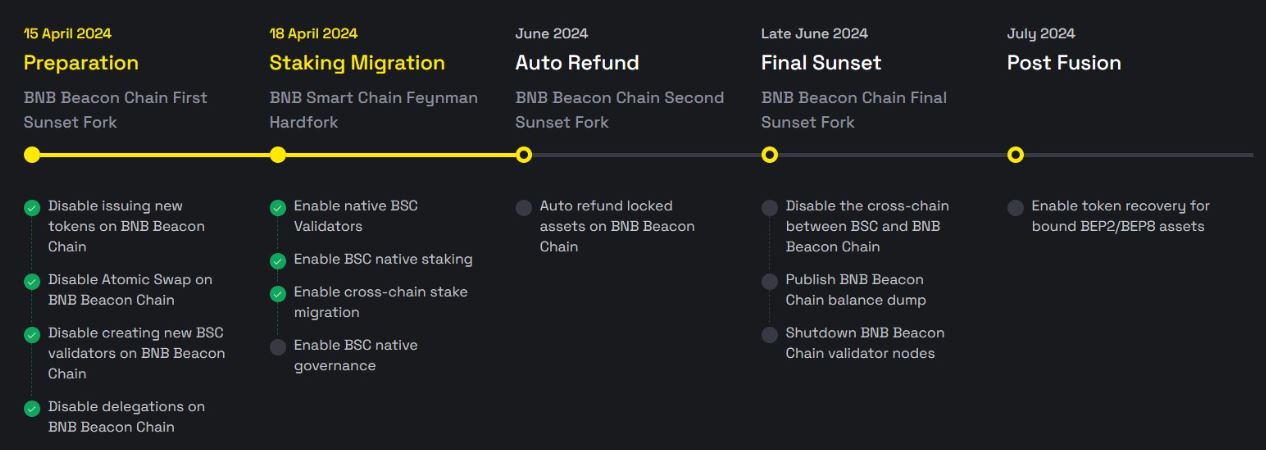Click the Auto Refund hollow timeline marker
This screenshot has width=1266, height=450.
tap(524, 155)
